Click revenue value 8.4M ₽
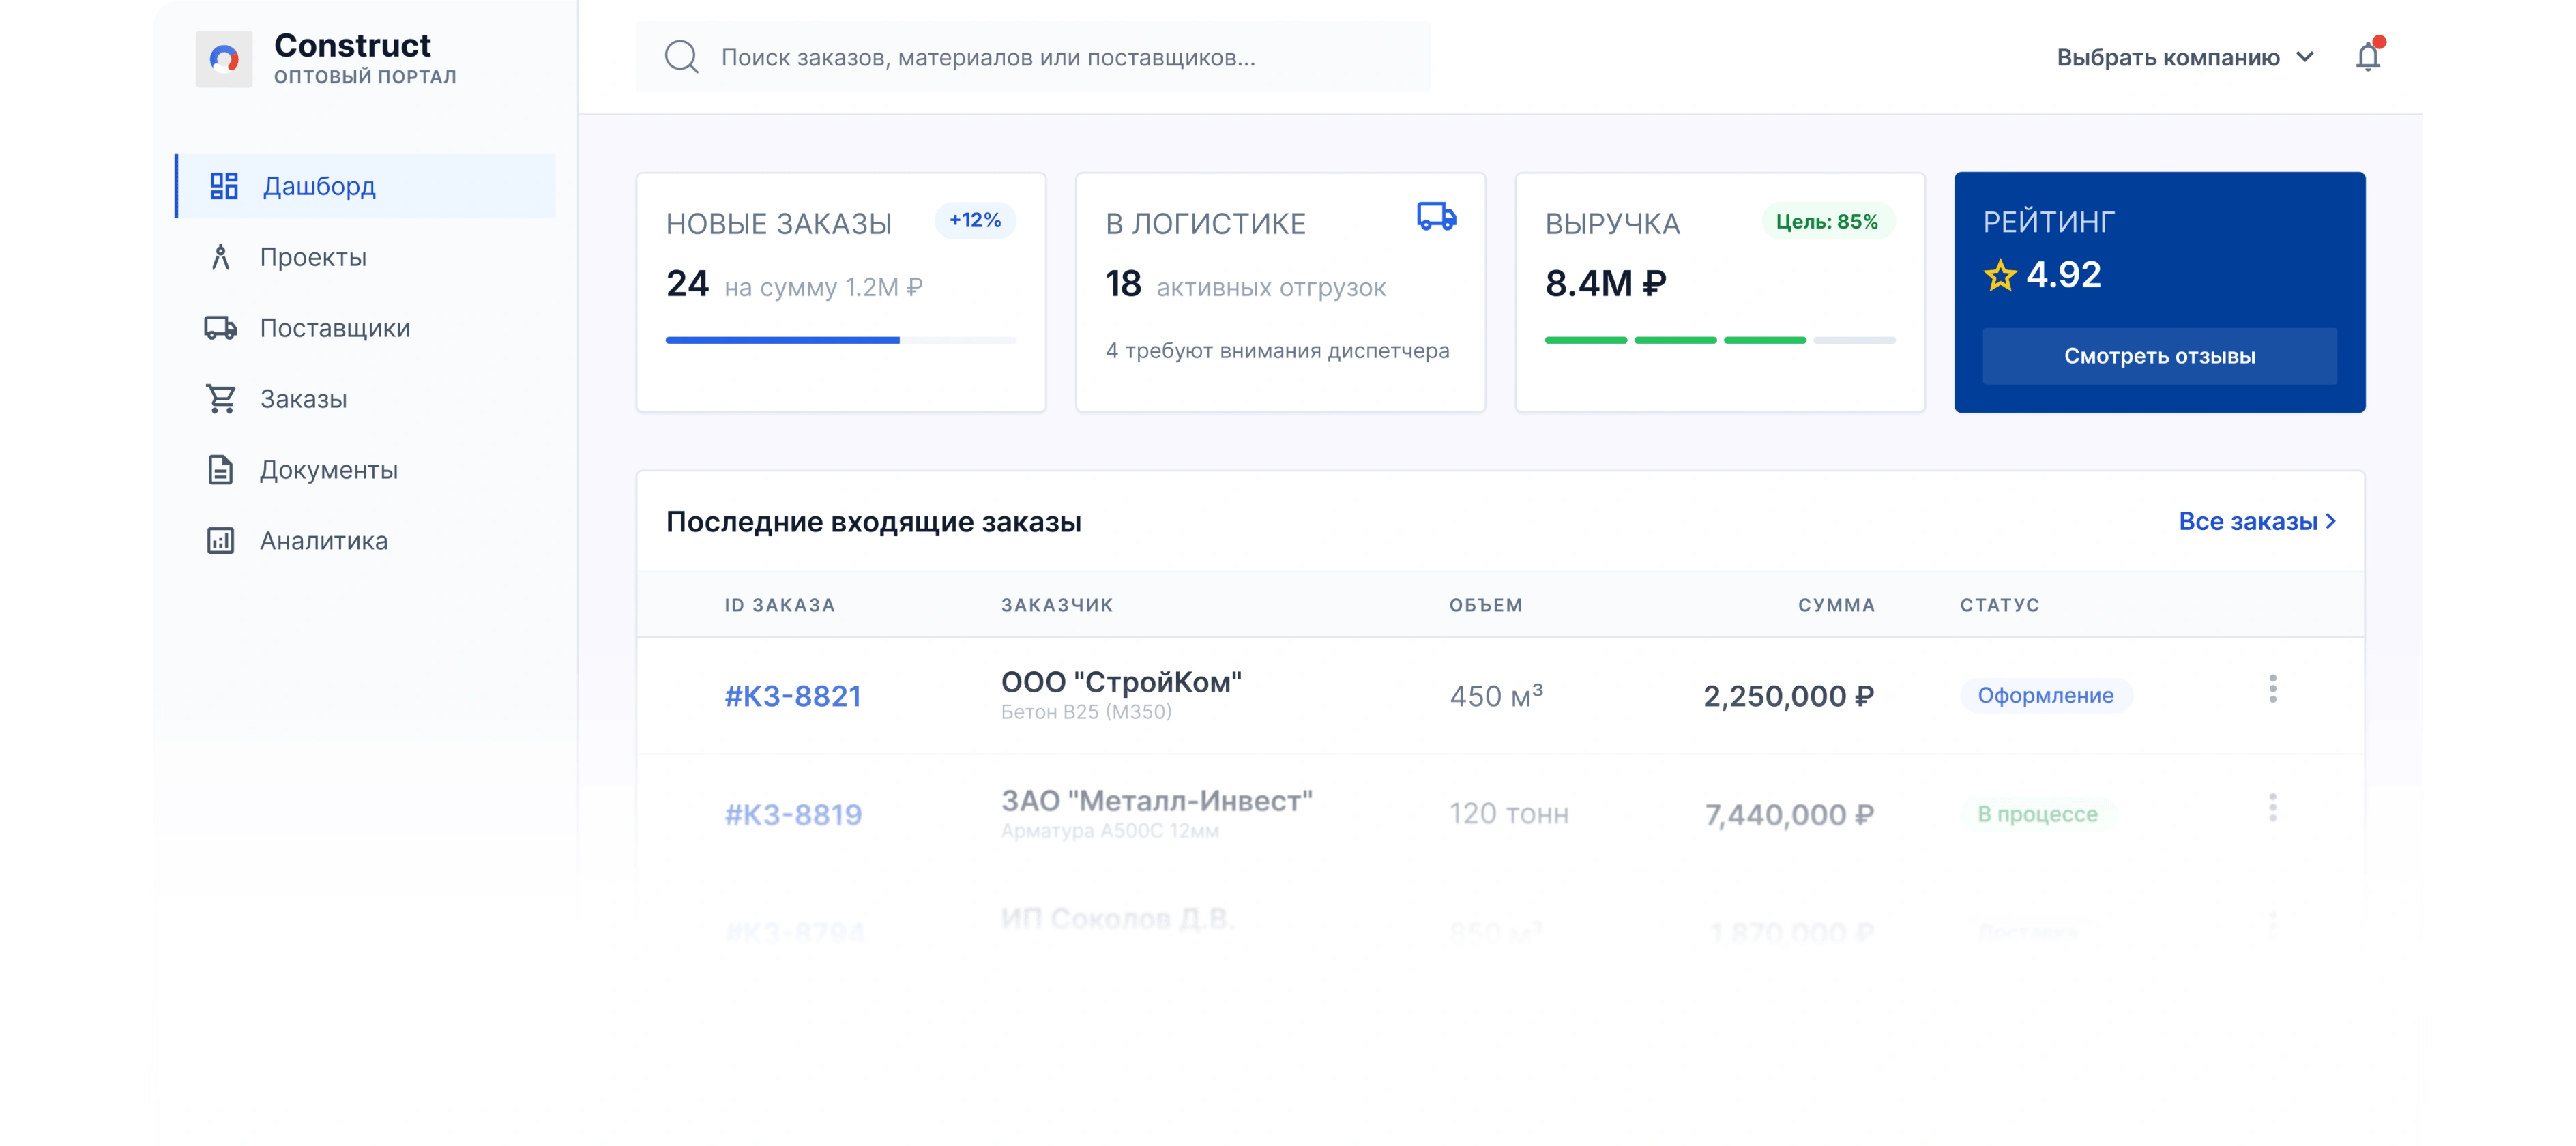The width and height of the screenshot is (2576, 1146). coord(1605,283)
